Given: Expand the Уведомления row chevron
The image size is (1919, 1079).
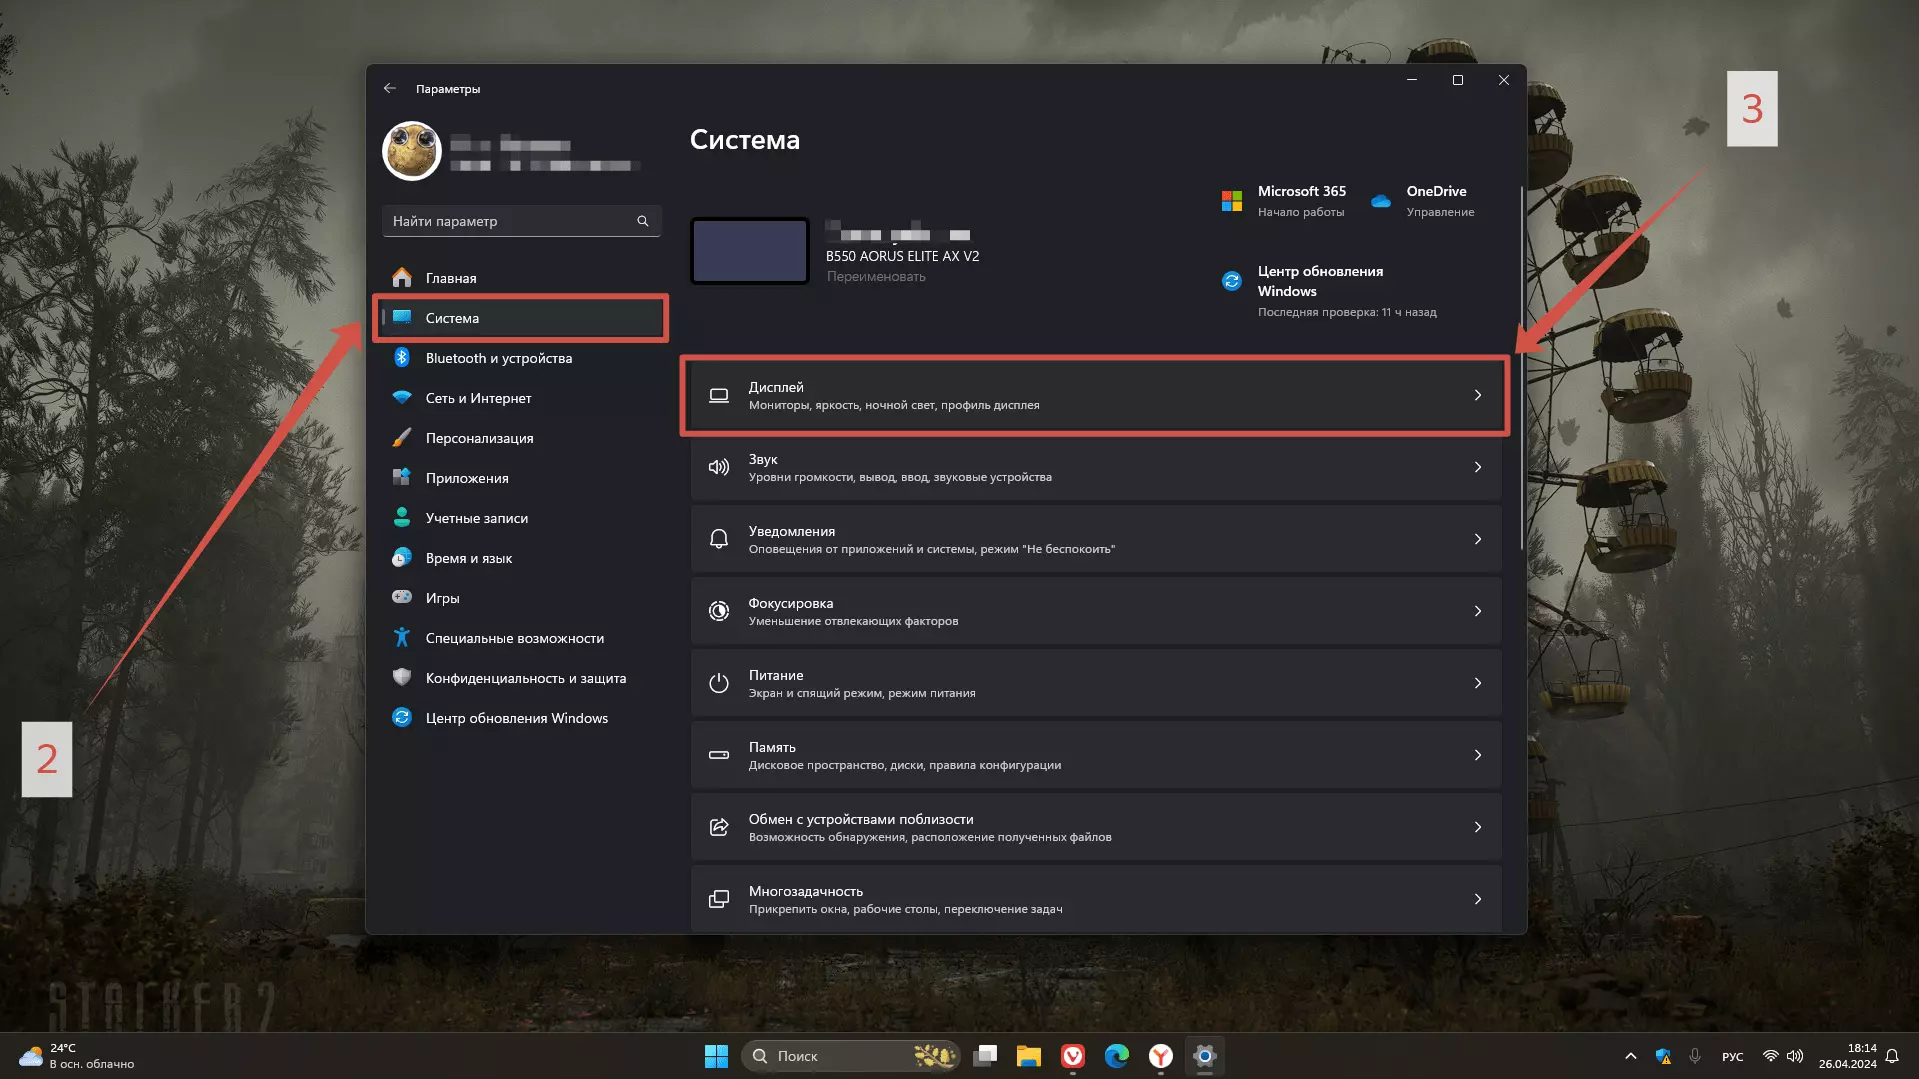Looking at the screenshot, I should pos(1478,539).
